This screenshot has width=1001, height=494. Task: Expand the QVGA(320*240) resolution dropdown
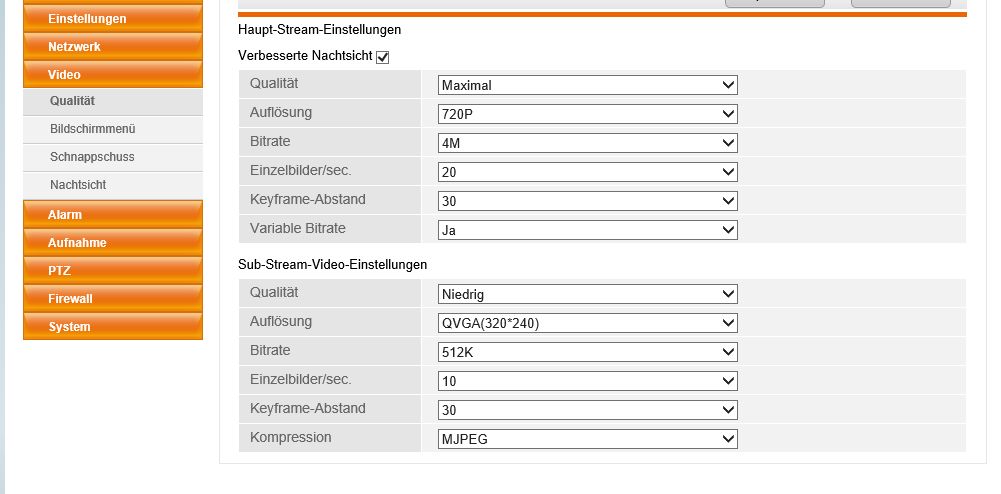click(587, 323)
